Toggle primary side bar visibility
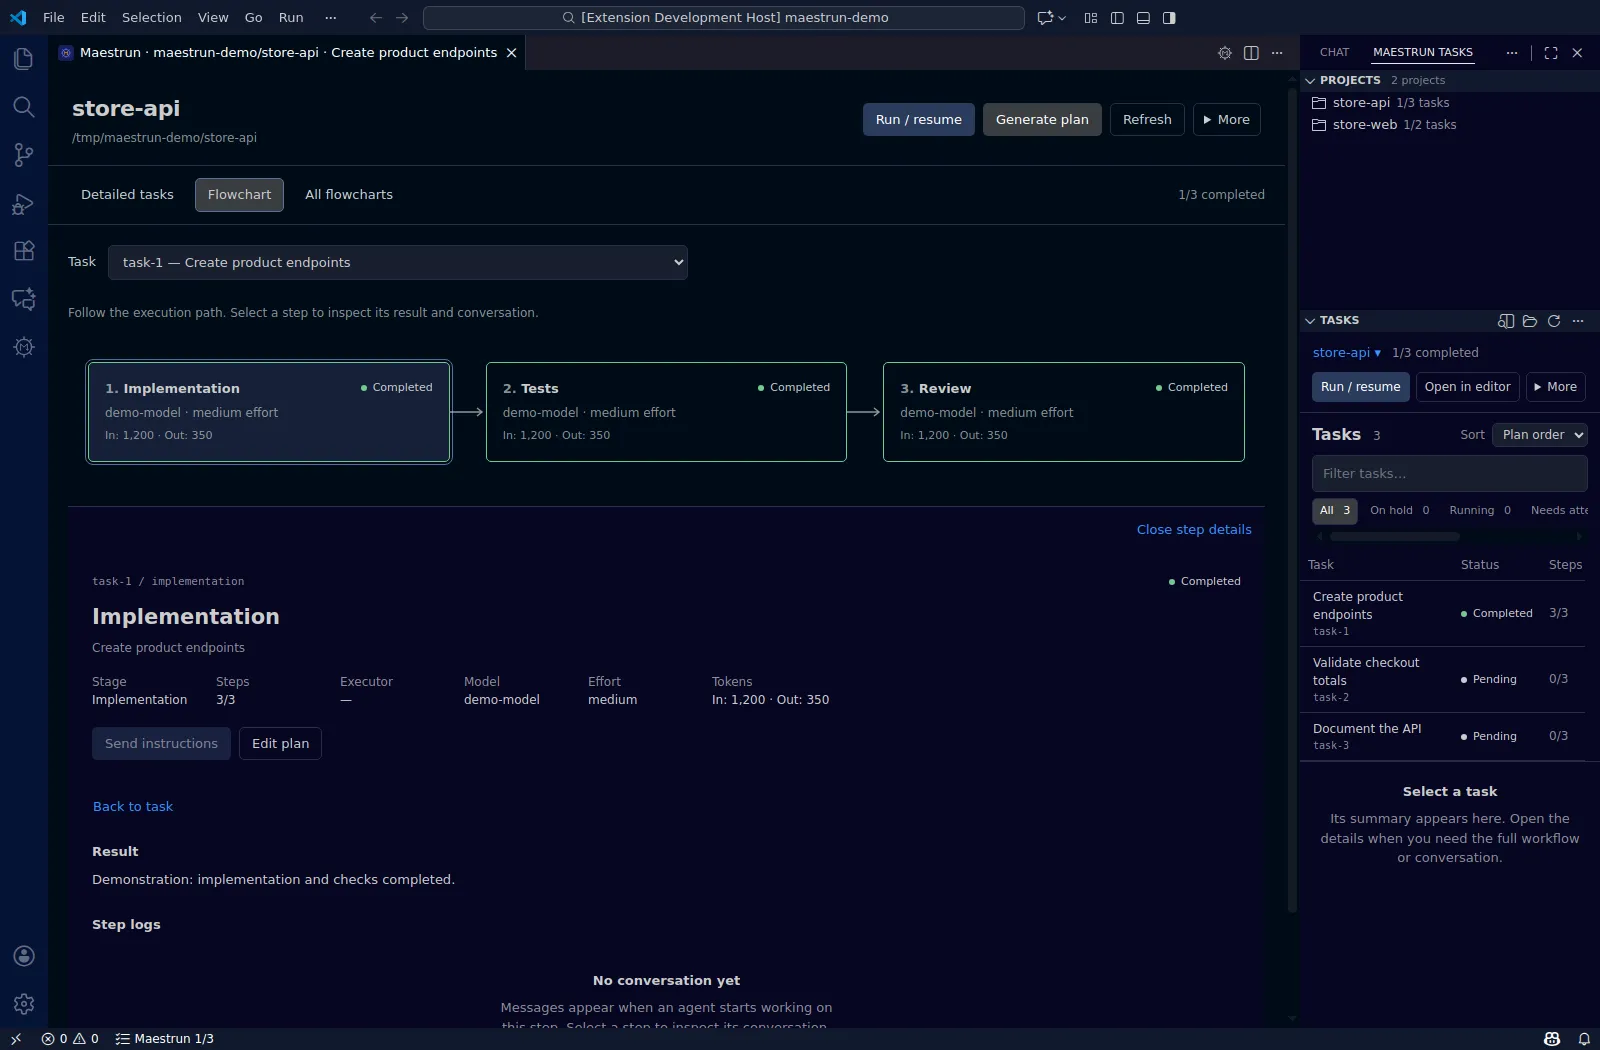The image size is (1600, 1050). 1117,18
